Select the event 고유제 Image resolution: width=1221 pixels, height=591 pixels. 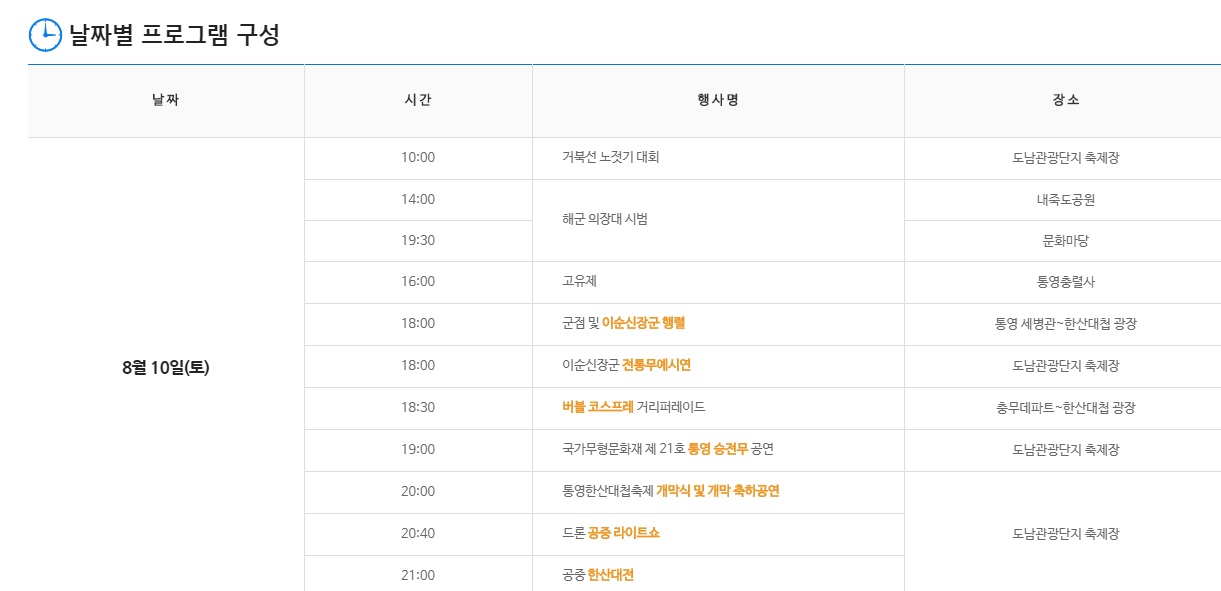580,281
